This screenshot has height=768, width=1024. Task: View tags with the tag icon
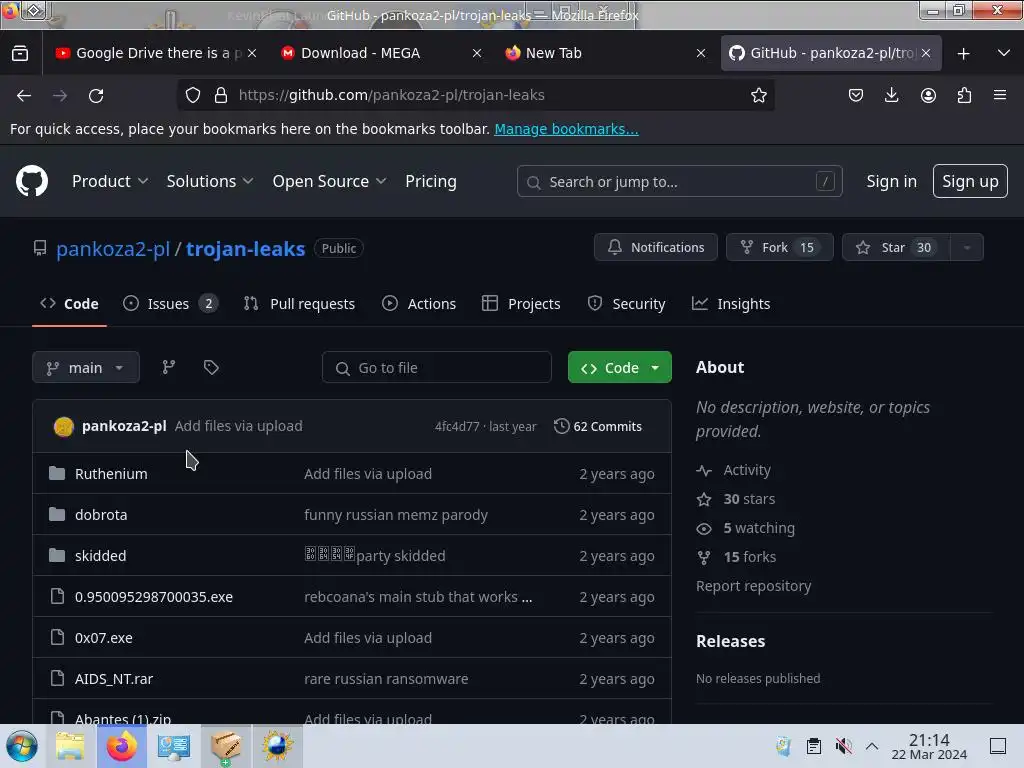pos(211,367)
